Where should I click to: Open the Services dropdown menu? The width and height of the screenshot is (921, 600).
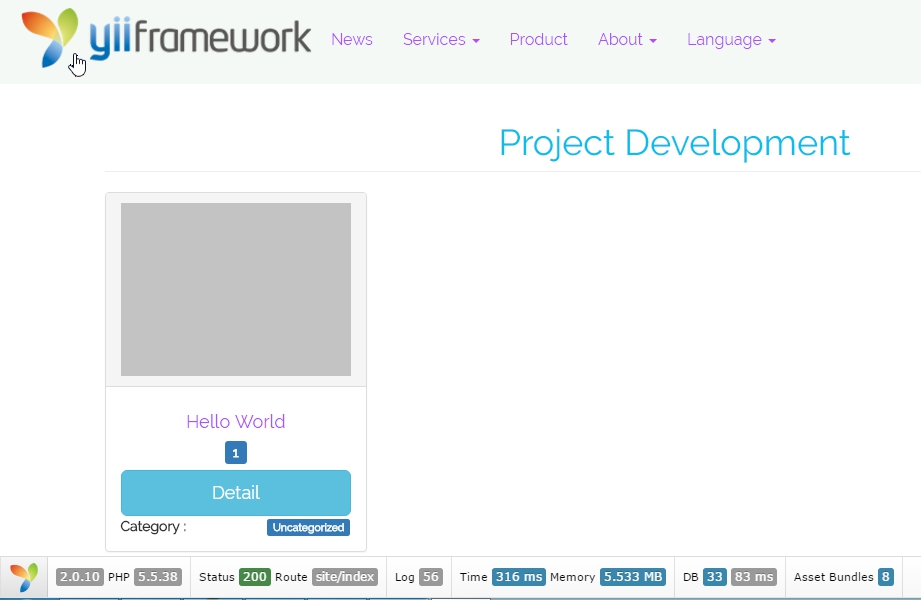click(441, 40)
